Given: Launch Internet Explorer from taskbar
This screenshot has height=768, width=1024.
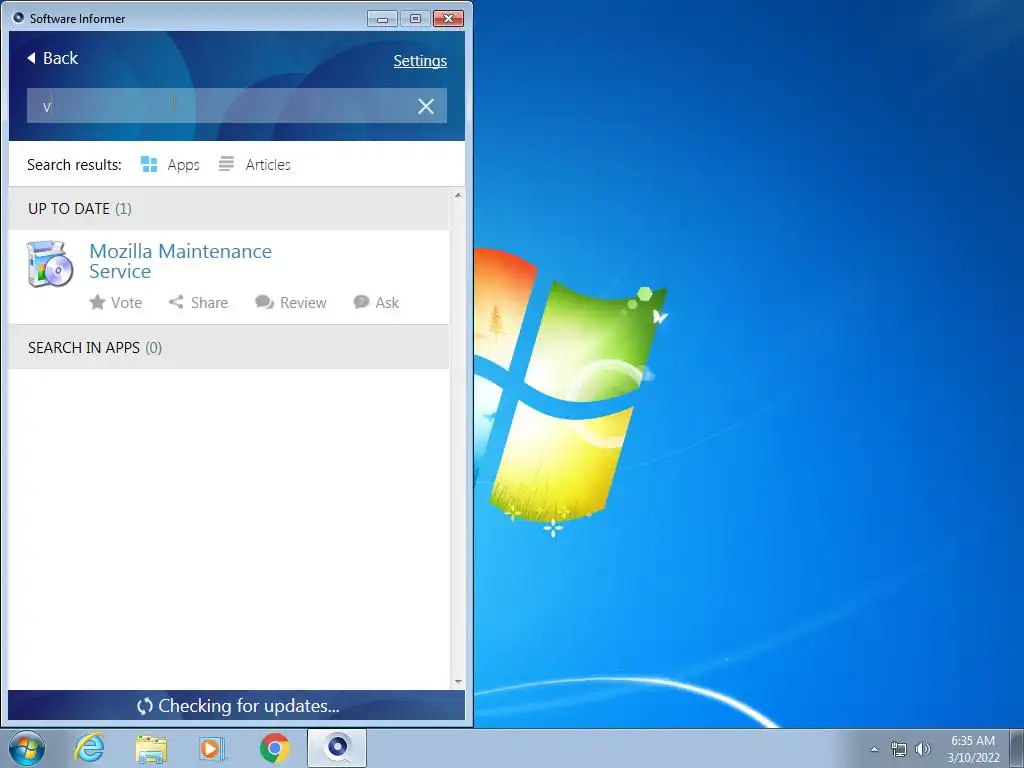Looking at the screenshot, I should click(x=89, y=748).
